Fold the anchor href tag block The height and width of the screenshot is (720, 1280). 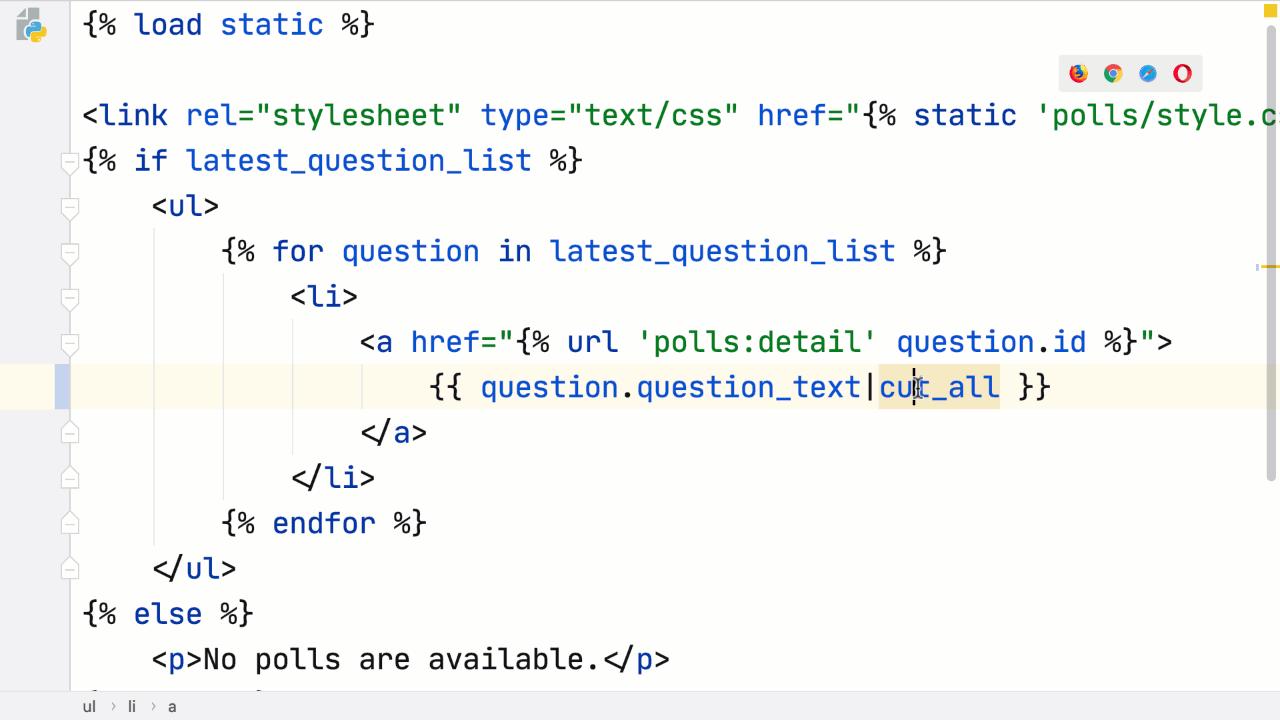point(69,345)
